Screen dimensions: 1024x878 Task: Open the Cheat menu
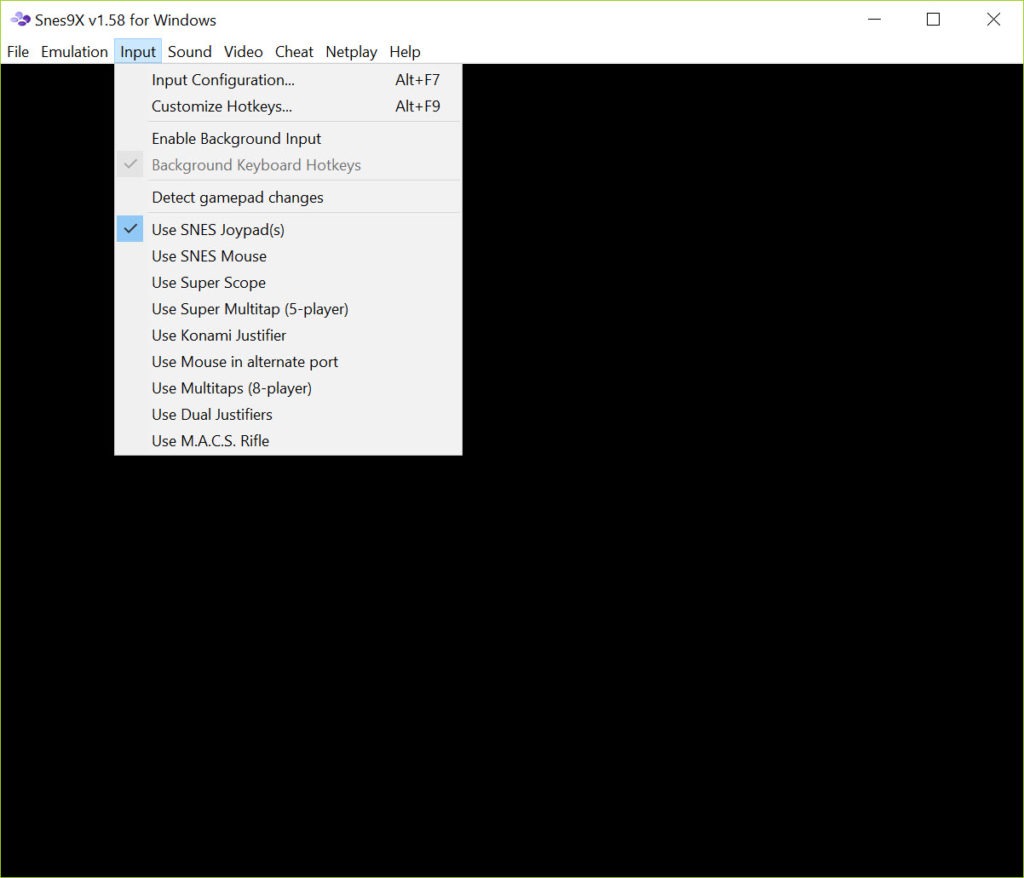[x=294, y=52]
